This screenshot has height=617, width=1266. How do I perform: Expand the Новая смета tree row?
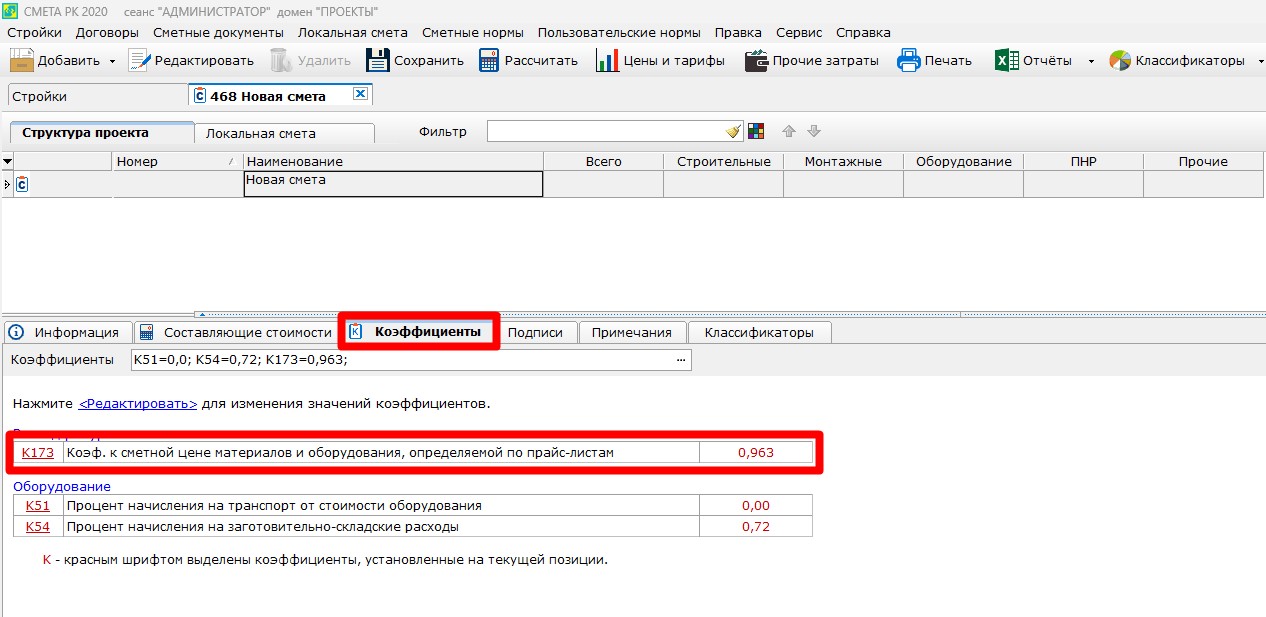[x=8, y=184]
